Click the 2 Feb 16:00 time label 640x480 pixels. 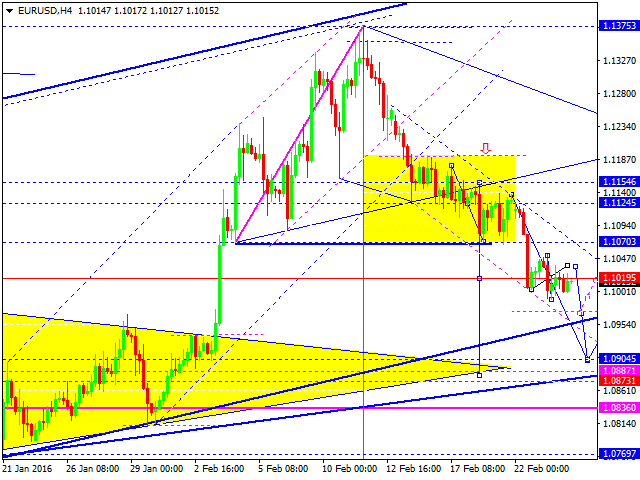[x=219, y=469]
